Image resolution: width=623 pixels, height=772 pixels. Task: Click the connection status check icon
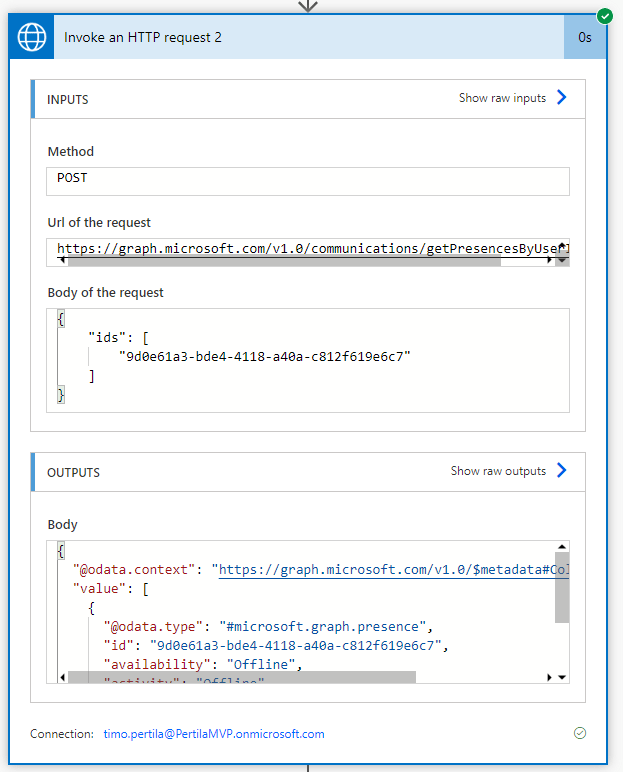click(x=580, y=733)
